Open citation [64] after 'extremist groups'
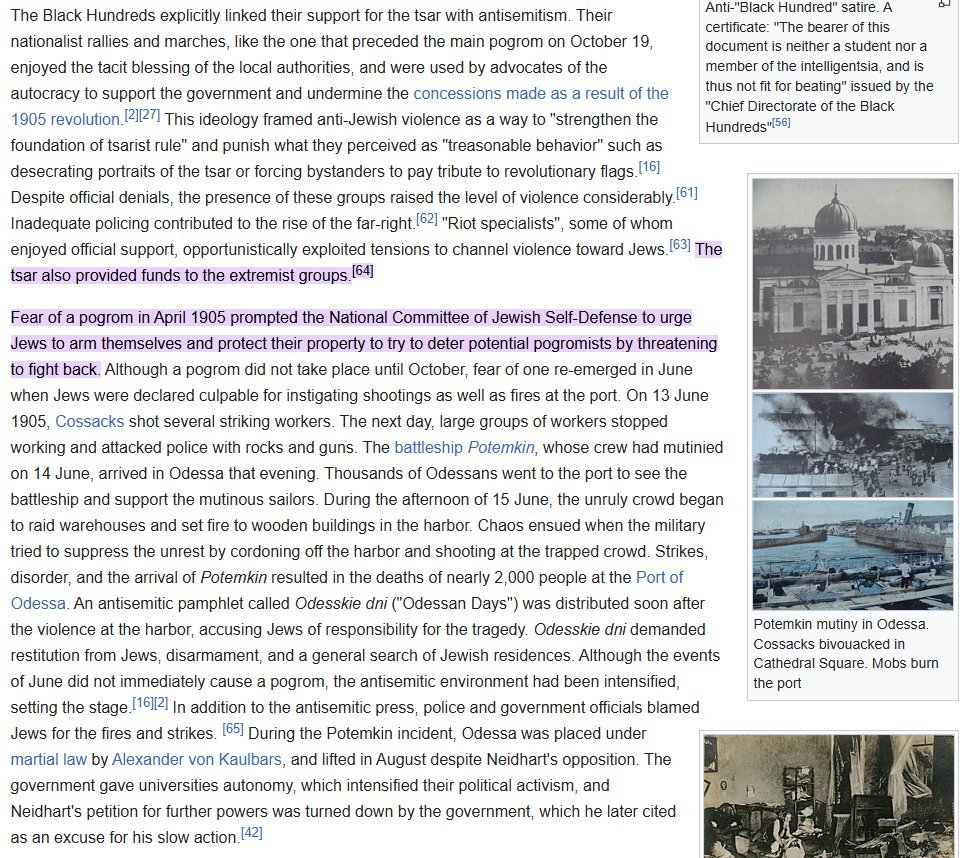Viewport: 966px width, 858px height. click(x=363, y=270)
